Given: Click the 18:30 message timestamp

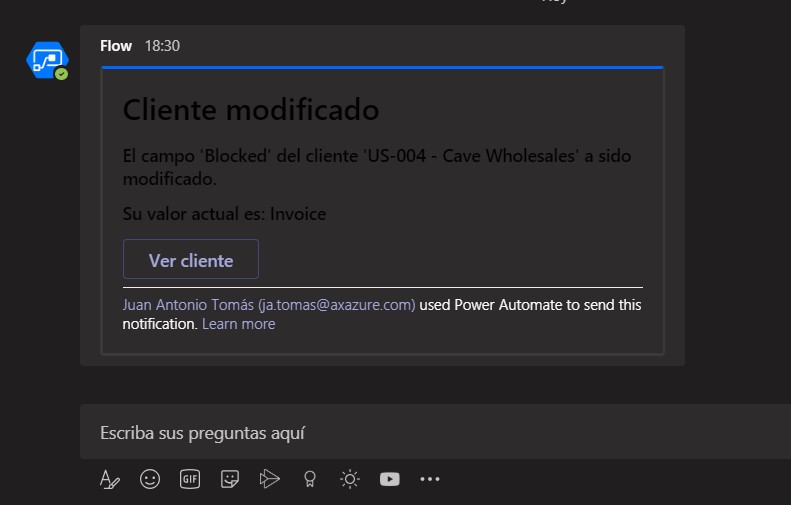Looking at the screenshot, I should [162, 46].
